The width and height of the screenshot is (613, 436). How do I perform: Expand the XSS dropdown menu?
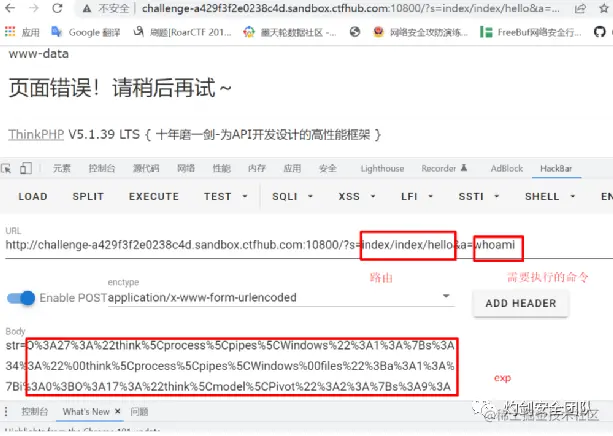tap(357, 196)
